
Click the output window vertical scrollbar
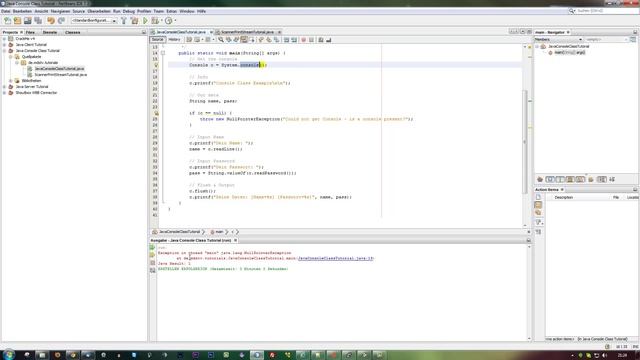pos(529,293)
